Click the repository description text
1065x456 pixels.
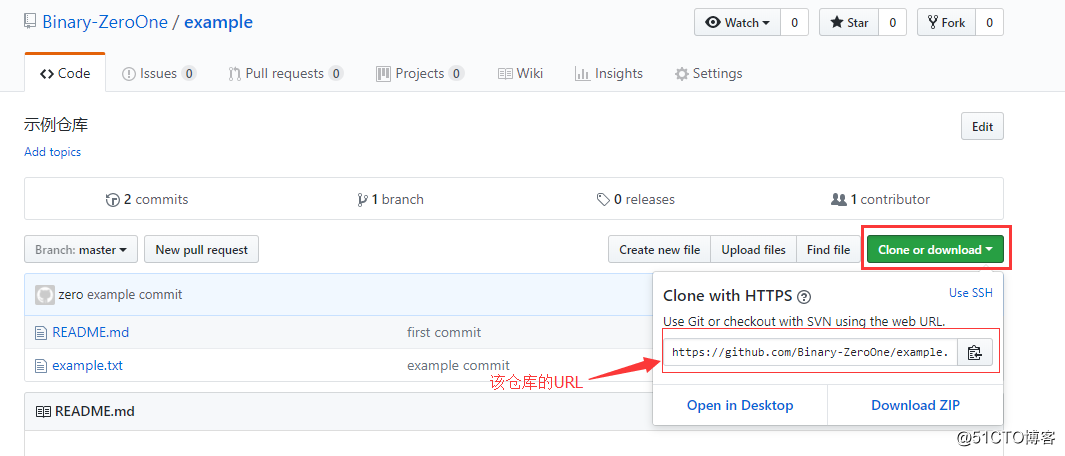(x=56, y=125)
